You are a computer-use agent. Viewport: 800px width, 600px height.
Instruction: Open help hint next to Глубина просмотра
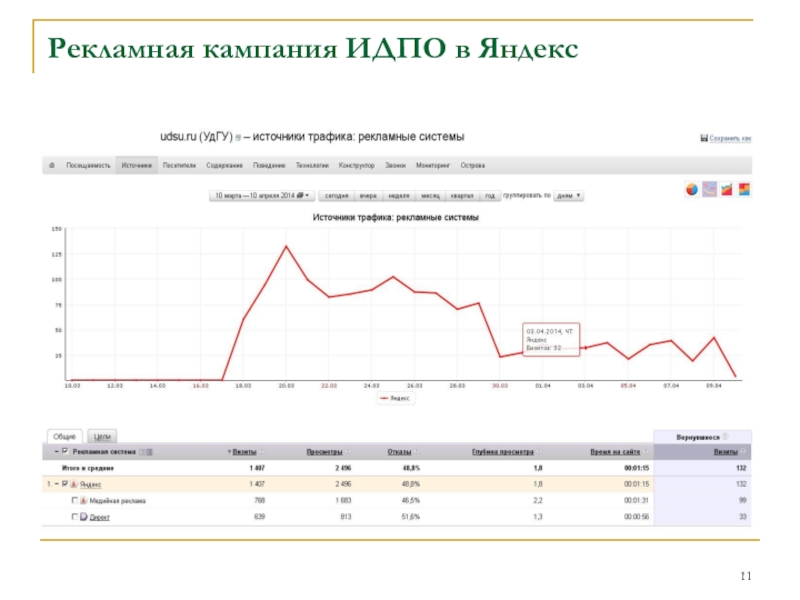(539, 452)
